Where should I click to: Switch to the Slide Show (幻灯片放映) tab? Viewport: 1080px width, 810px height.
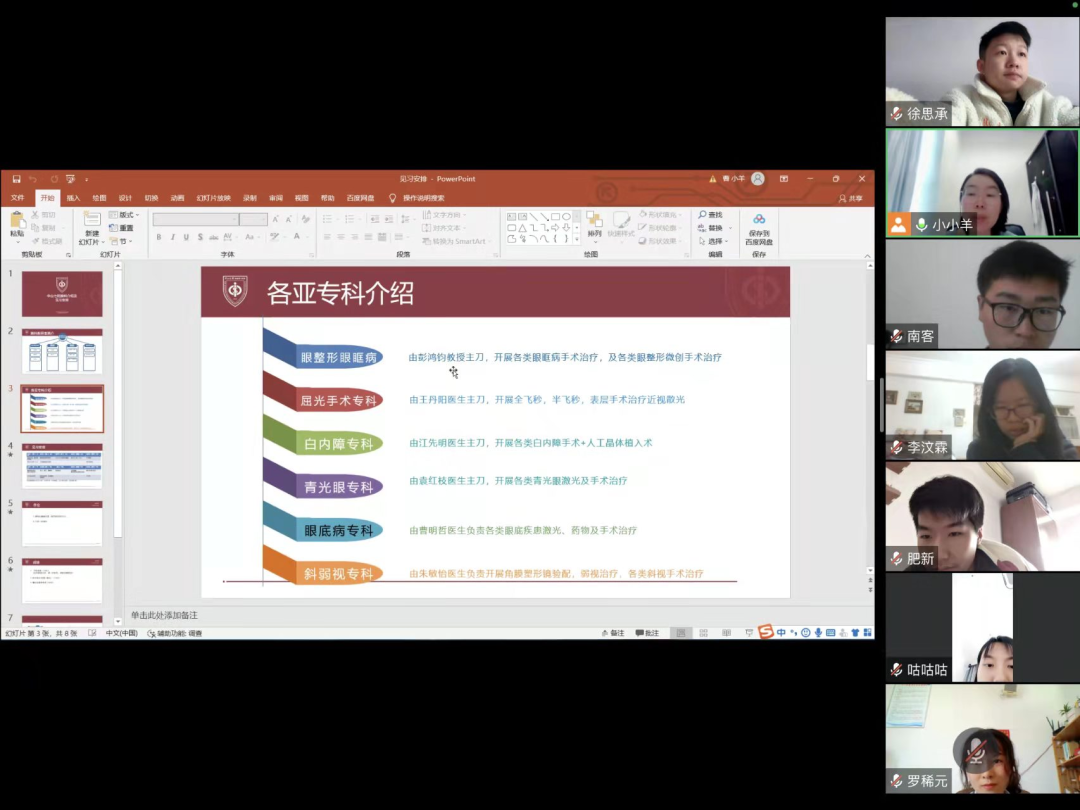[x=213, y=198]
